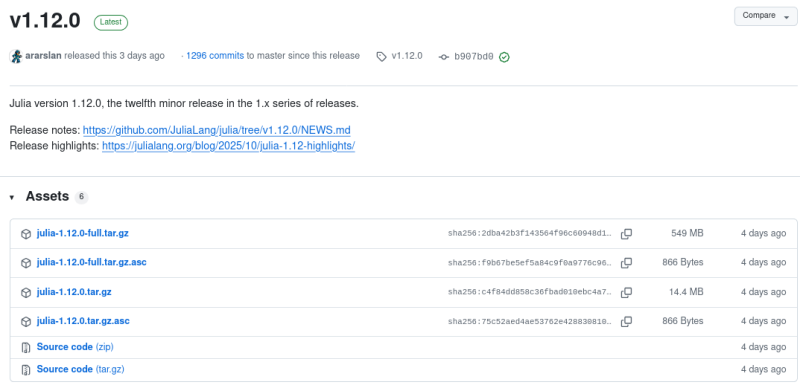
Task: Click package icon for julia-1.12.0-full.tar.gz.asc
Action: (x=26, y=263)
